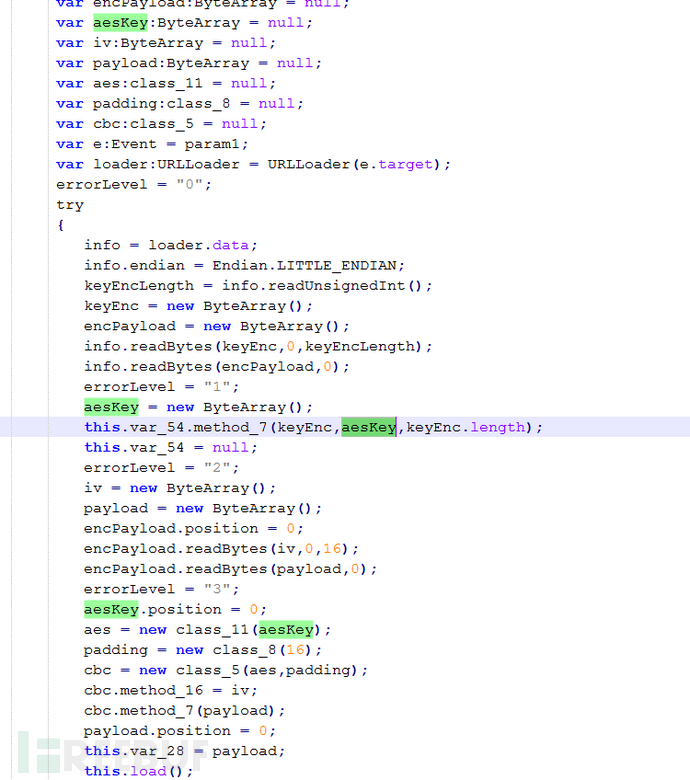Click the line 'encPayload.readBytes(payload,0);'

pos(230,569)
